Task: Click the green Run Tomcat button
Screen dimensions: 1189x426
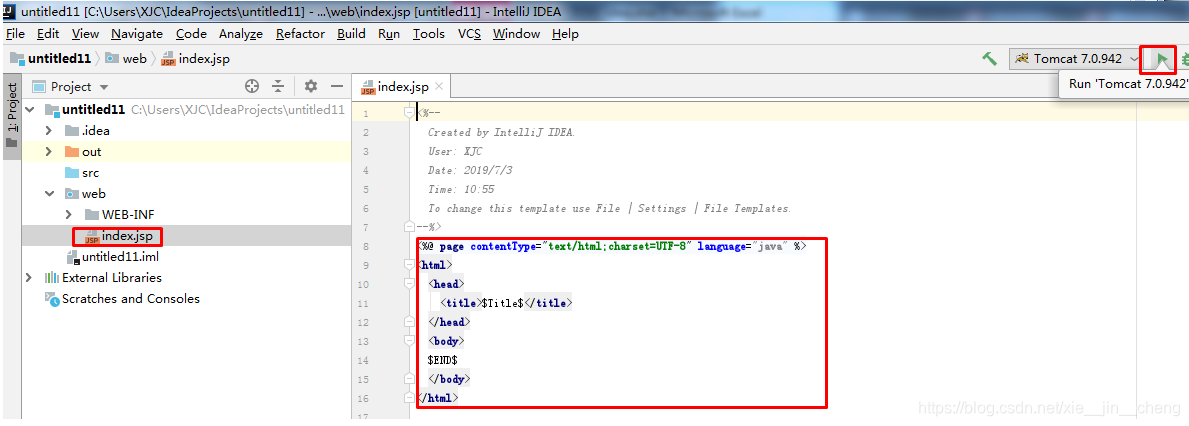Action: (1161, 58)
